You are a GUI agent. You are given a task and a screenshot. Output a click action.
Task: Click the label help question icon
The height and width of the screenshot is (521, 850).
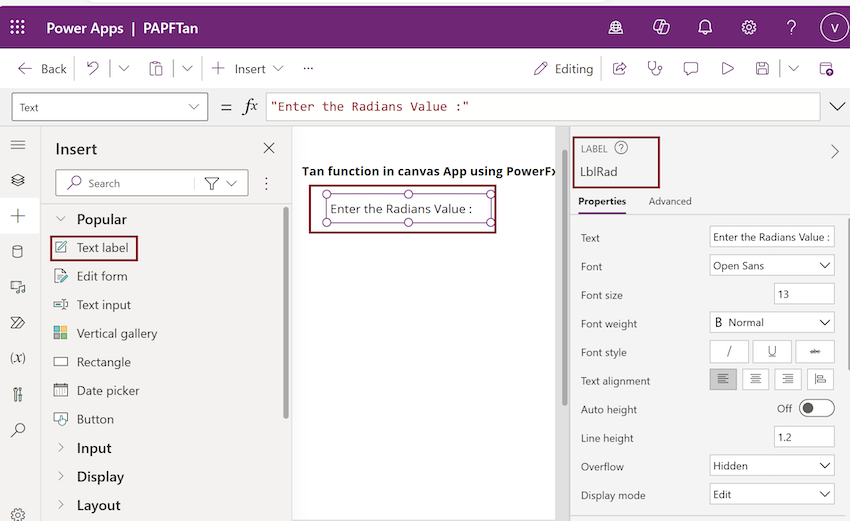pos(621,148)
